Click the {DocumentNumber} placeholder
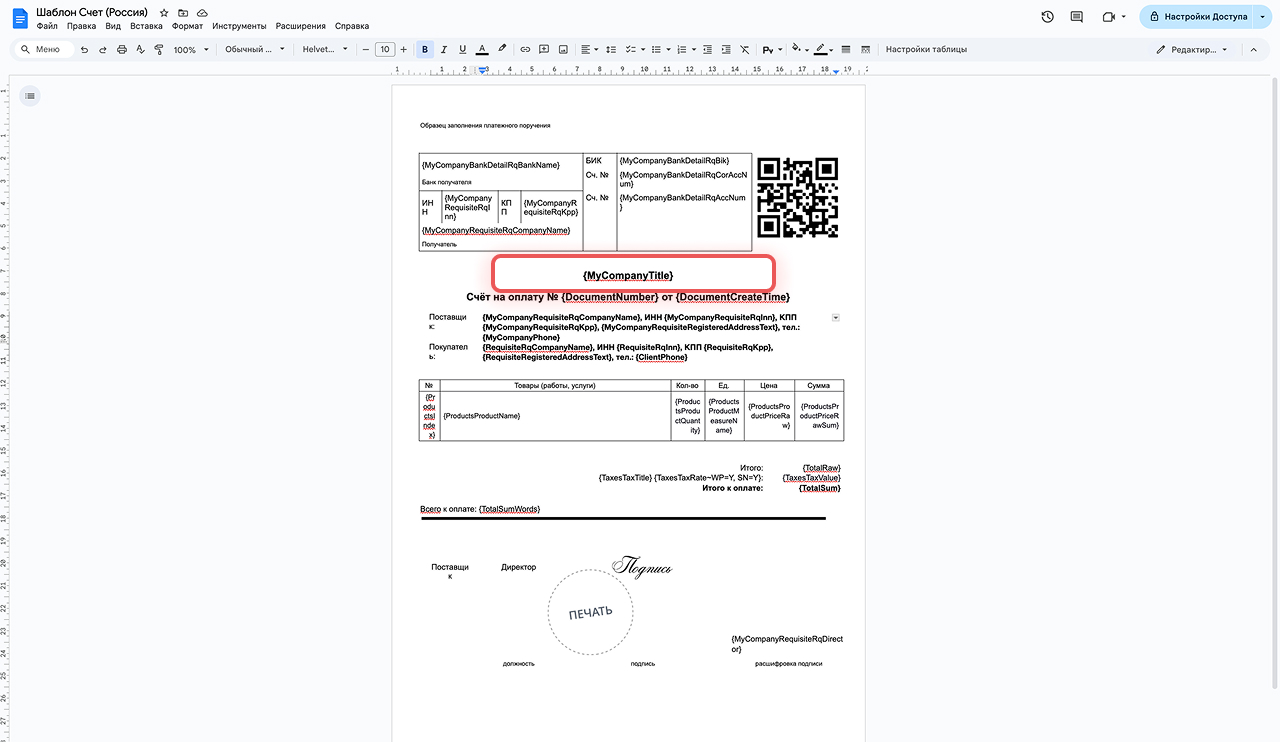 coord(609,297)
